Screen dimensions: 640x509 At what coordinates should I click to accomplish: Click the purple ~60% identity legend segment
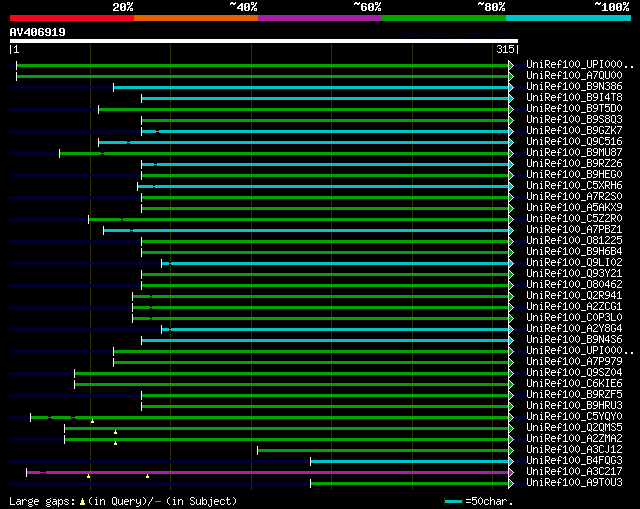[320, 18]
